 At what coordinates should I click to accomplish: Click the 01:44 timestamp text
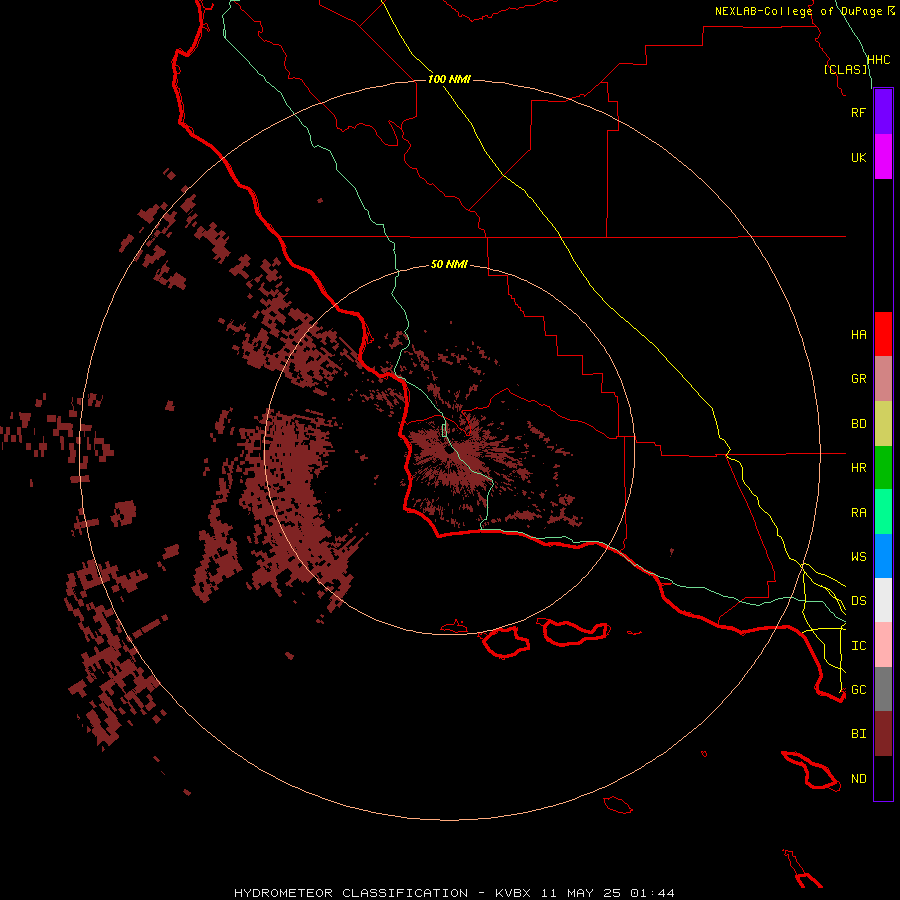click(652, 893)
